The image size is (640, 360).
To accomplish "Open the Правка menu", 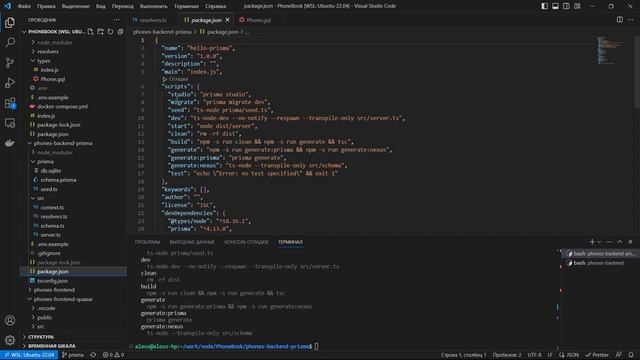I will click(46, 6).
